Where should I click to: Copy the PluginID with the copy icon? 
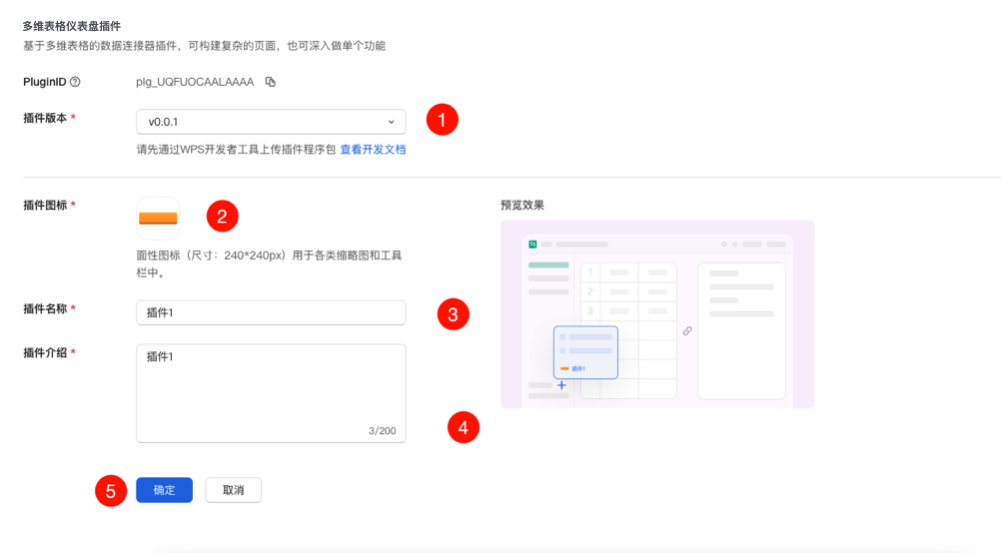270,82
